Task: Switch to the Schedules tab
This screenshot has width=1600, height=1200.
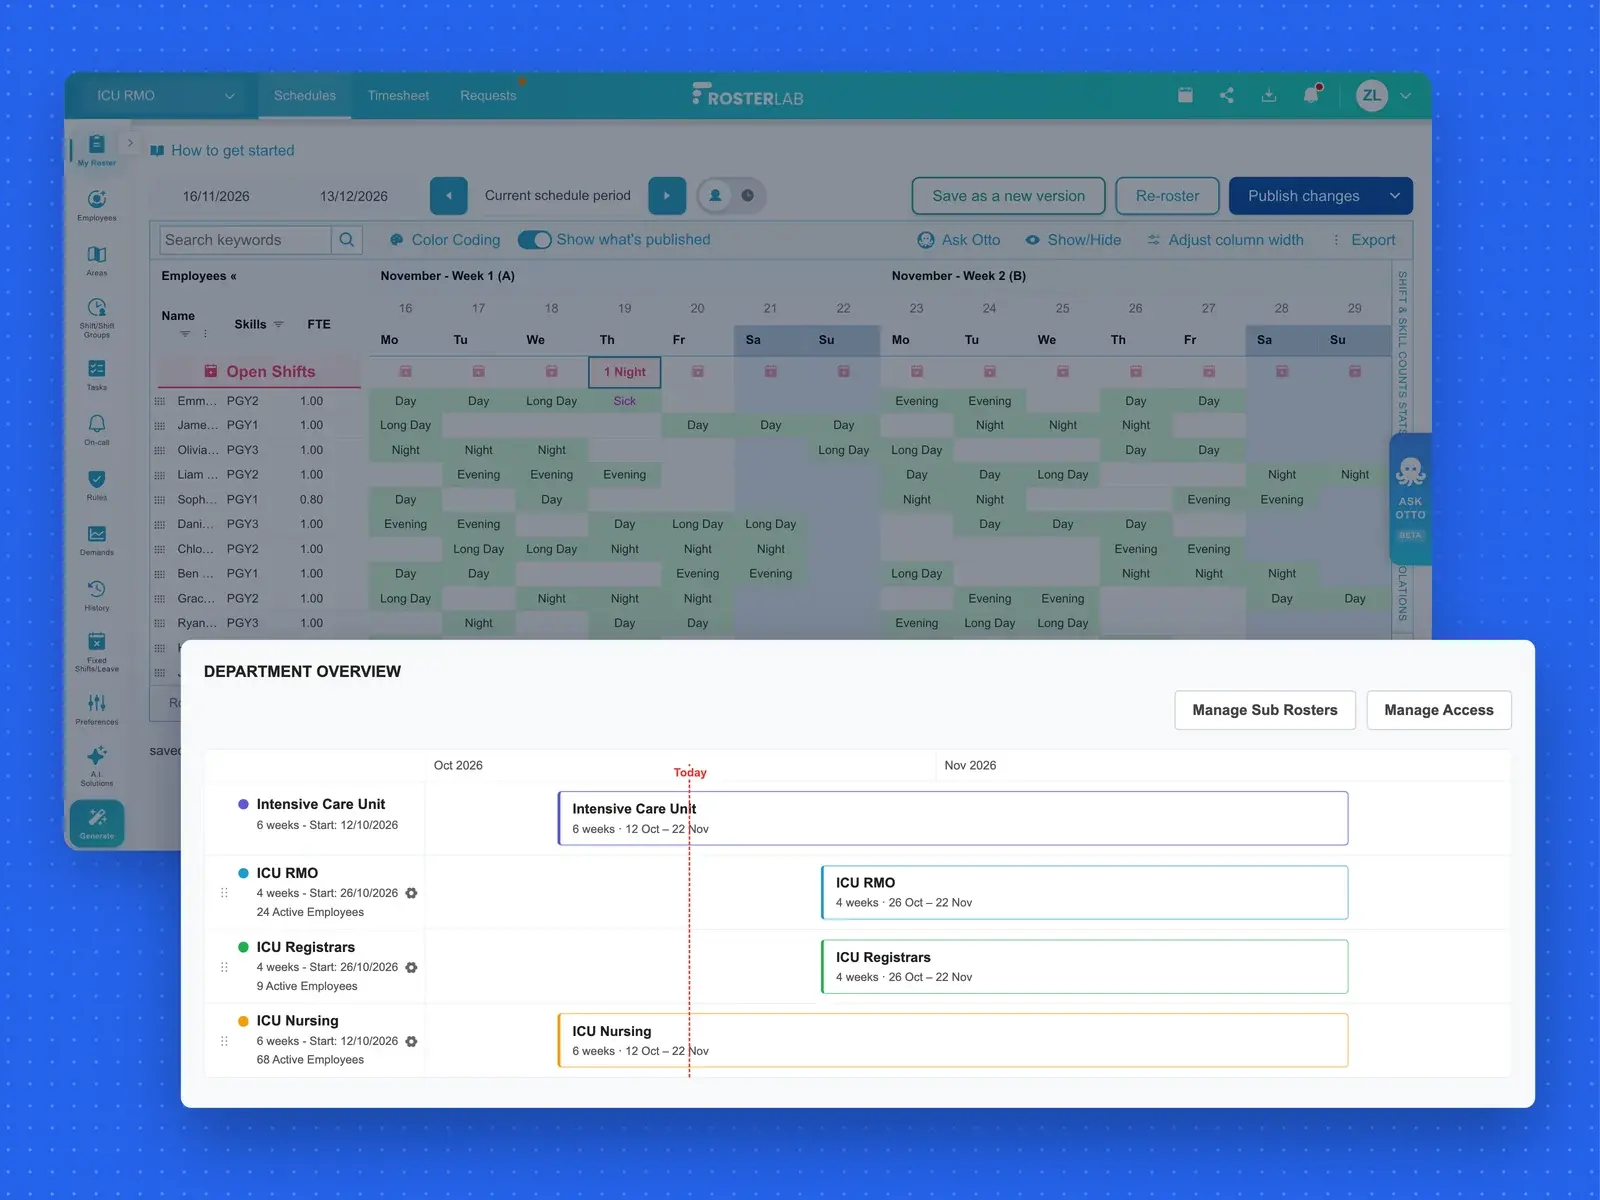Action: (305, 96)
